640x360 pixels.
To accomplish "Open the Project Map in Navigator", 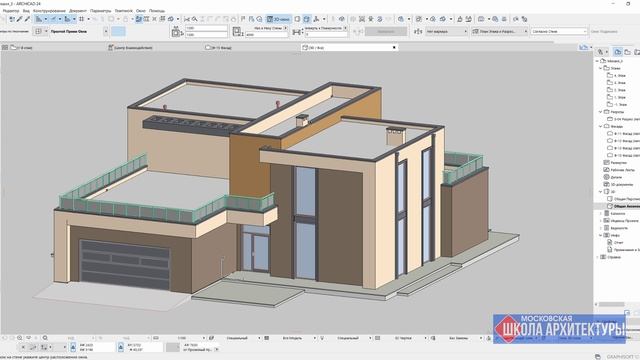I will point(618,52).
